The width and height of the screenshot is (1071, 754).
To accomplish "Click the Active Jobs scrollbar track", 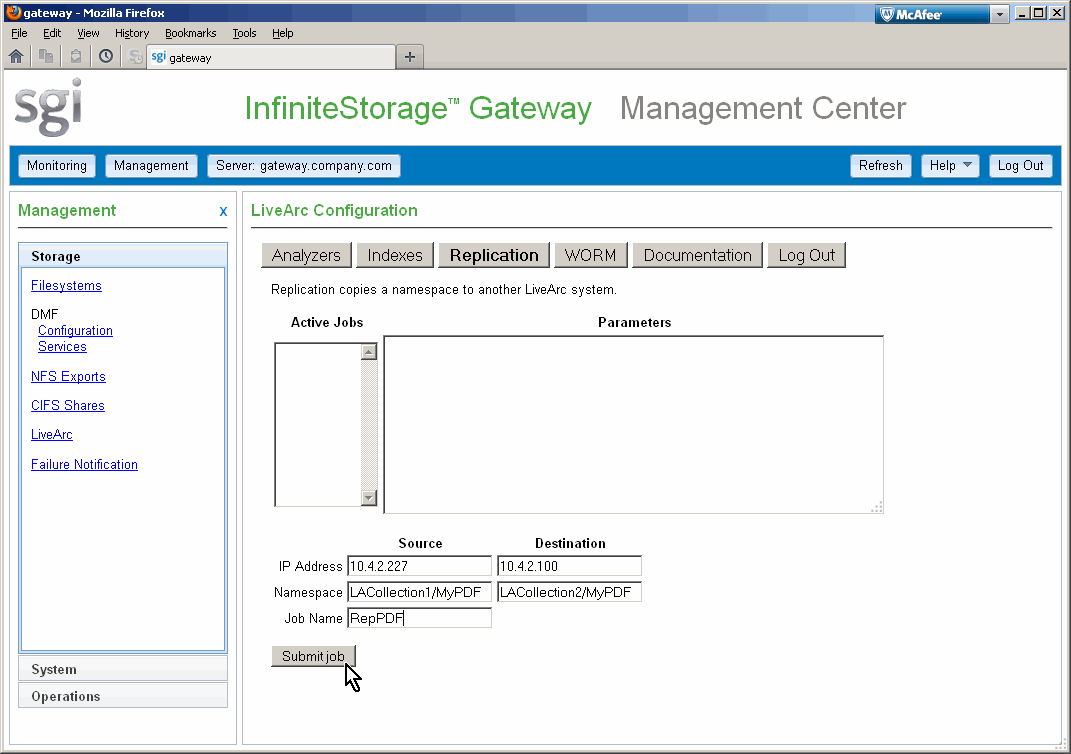I will [369, 425].
